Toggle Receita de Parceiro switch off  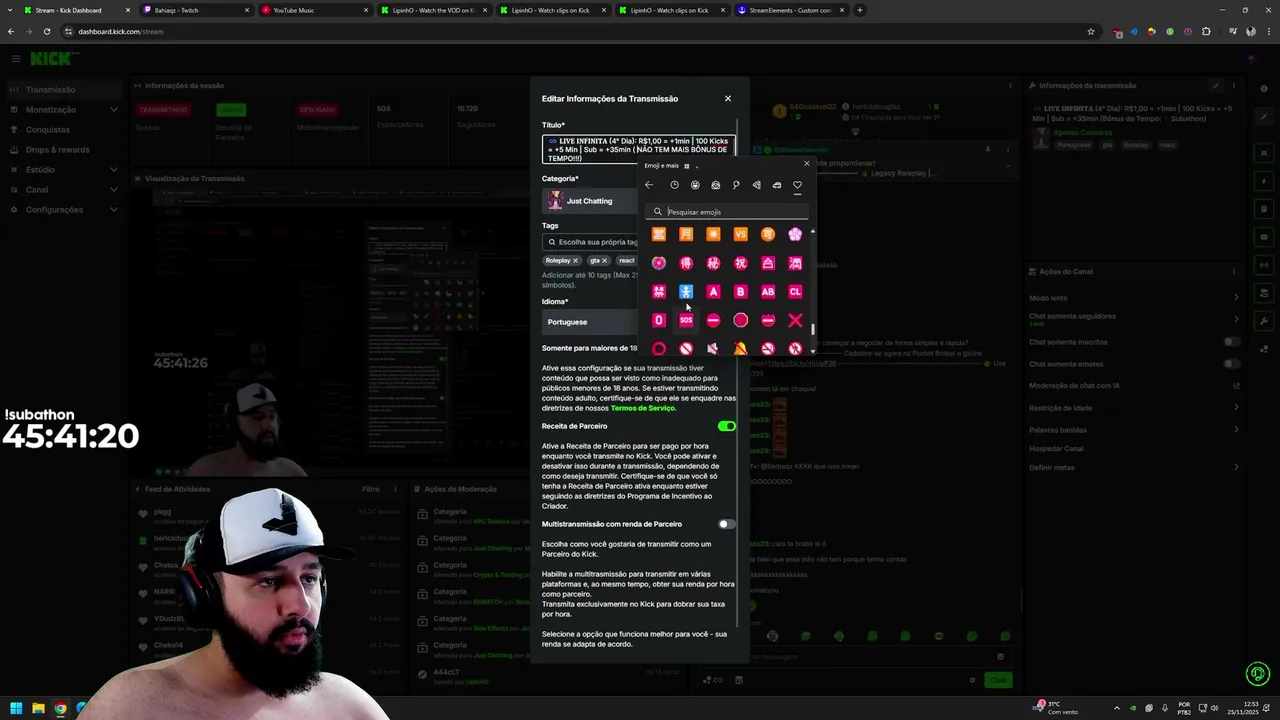[727, 426]
